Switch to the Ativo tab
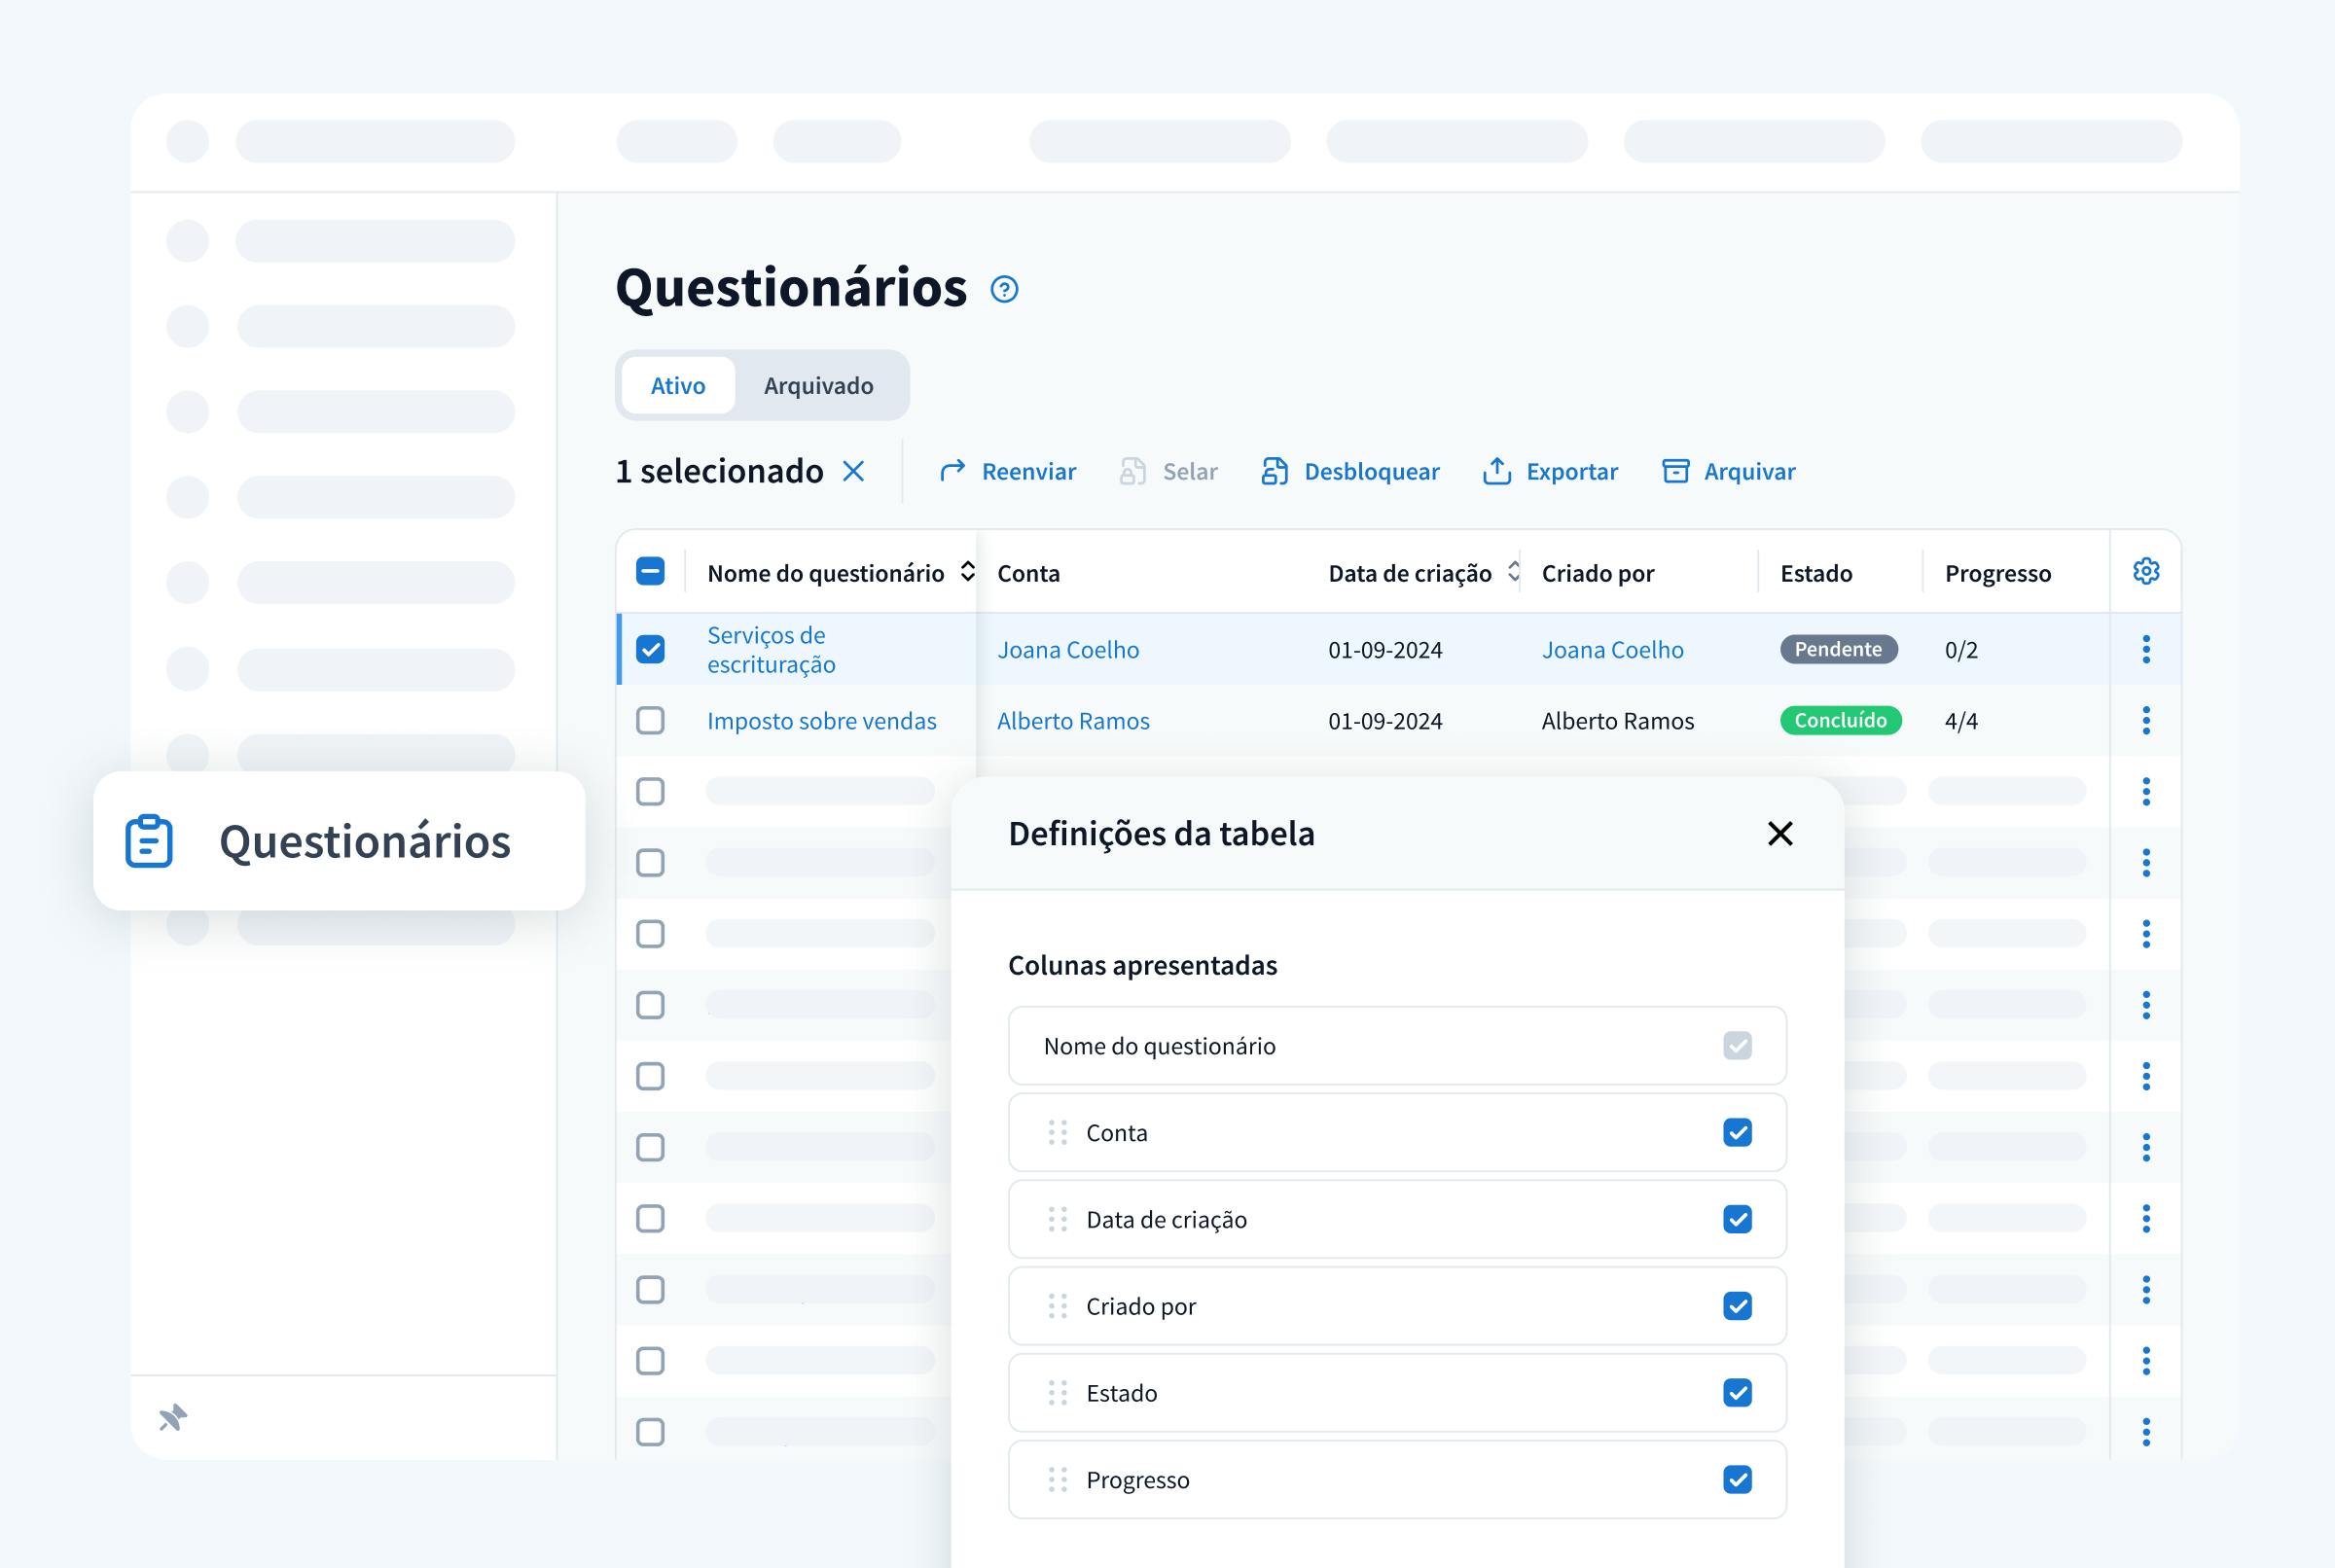 click(x=678, y=385)
